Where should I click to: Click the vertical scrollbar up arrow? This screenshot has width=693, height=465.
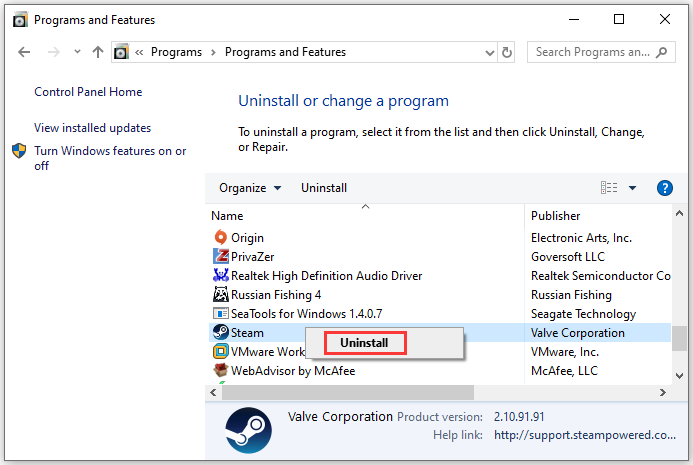coord(679,213)
